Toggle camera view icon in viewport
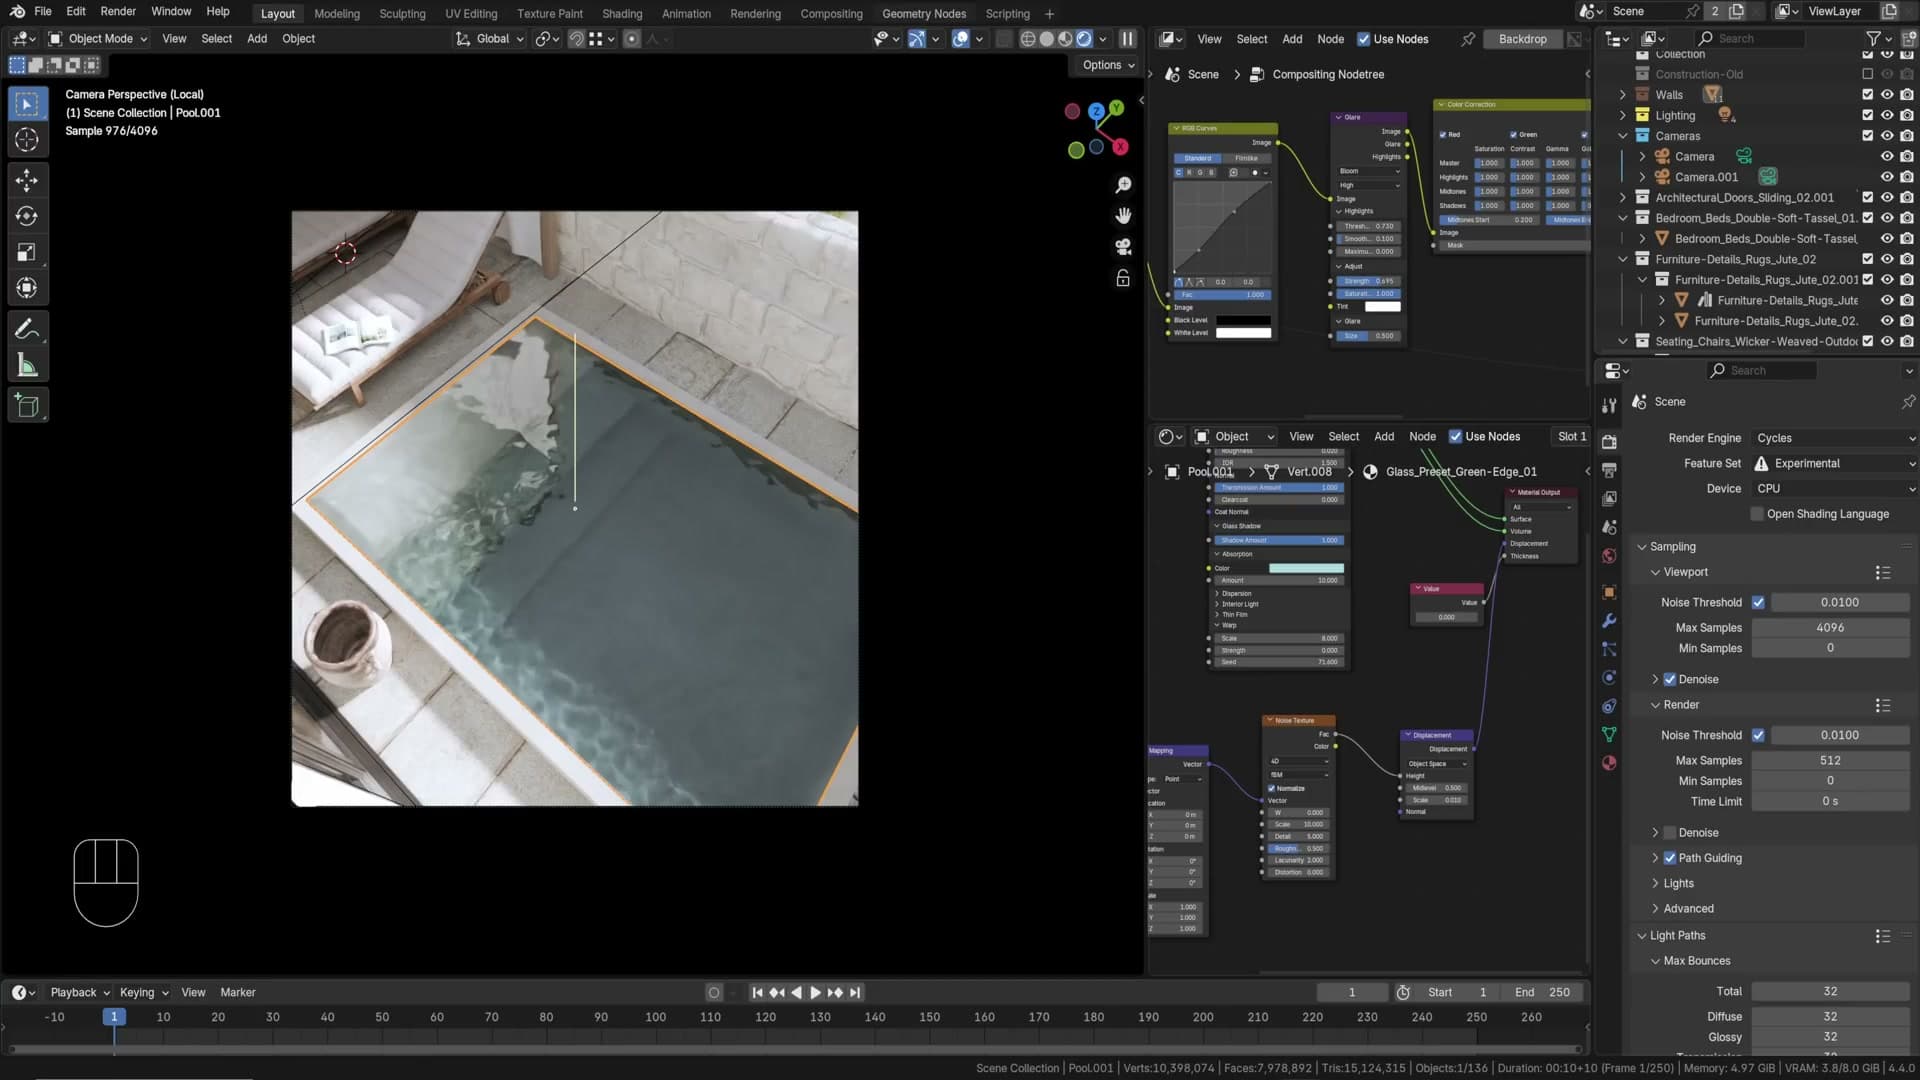Image resolution: width=1920 pixels, height=1080 pixels. coord(1123,247)
